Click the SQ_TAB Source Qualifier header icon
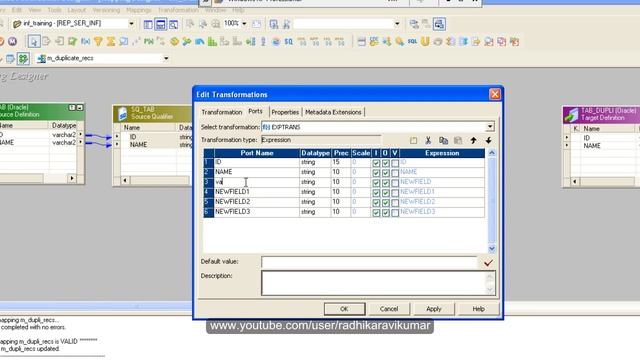This screenshot has height=360, width=640. click(122, 114)
